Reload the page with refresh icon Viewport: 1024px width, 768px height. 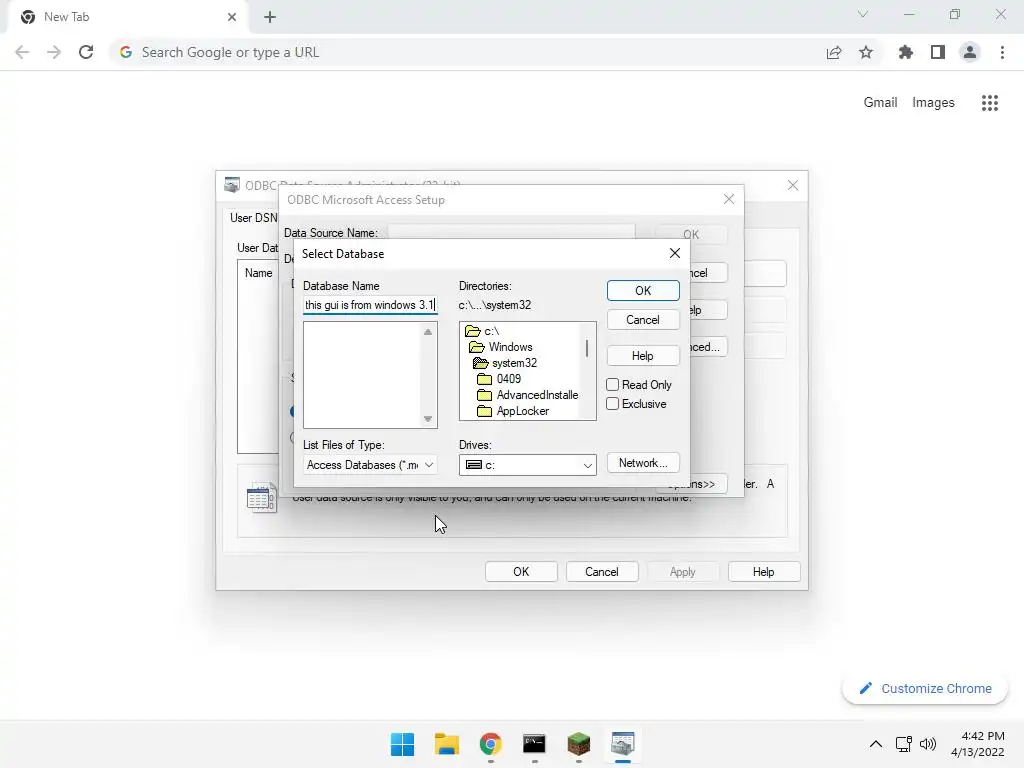pyautogui.click(x=86, y=52)
